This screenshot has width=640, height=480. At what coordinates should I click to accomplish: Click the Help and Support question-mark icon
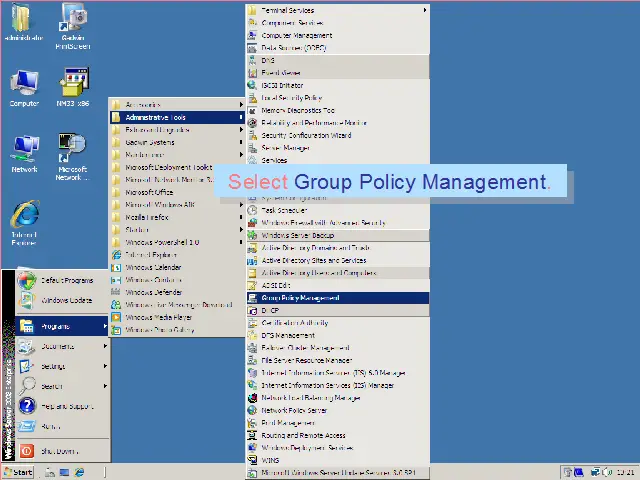tap(27, 406)
